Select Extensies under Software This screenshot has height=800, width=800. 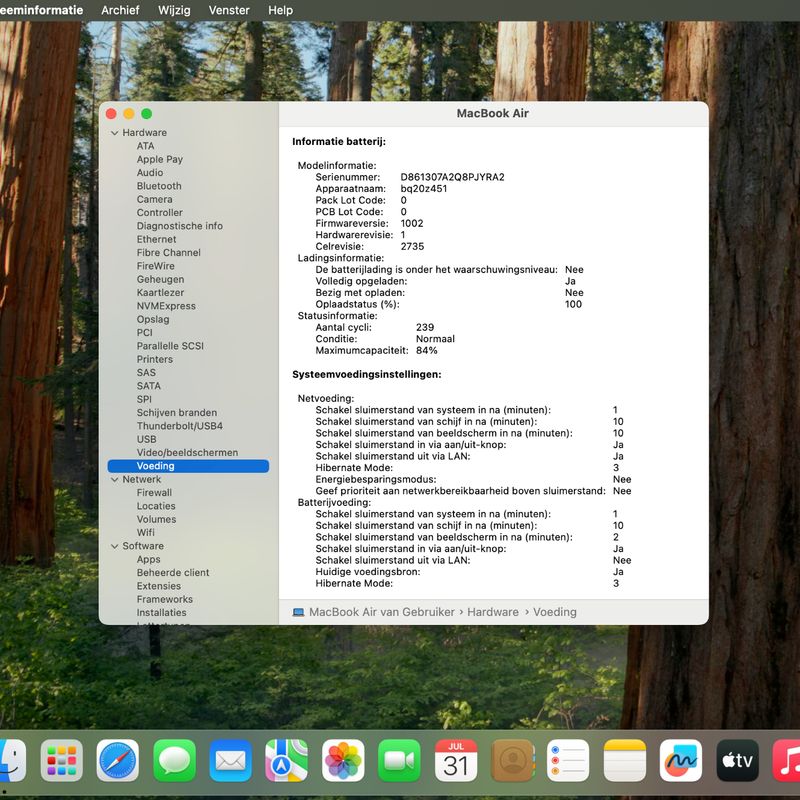pos(159,586)
